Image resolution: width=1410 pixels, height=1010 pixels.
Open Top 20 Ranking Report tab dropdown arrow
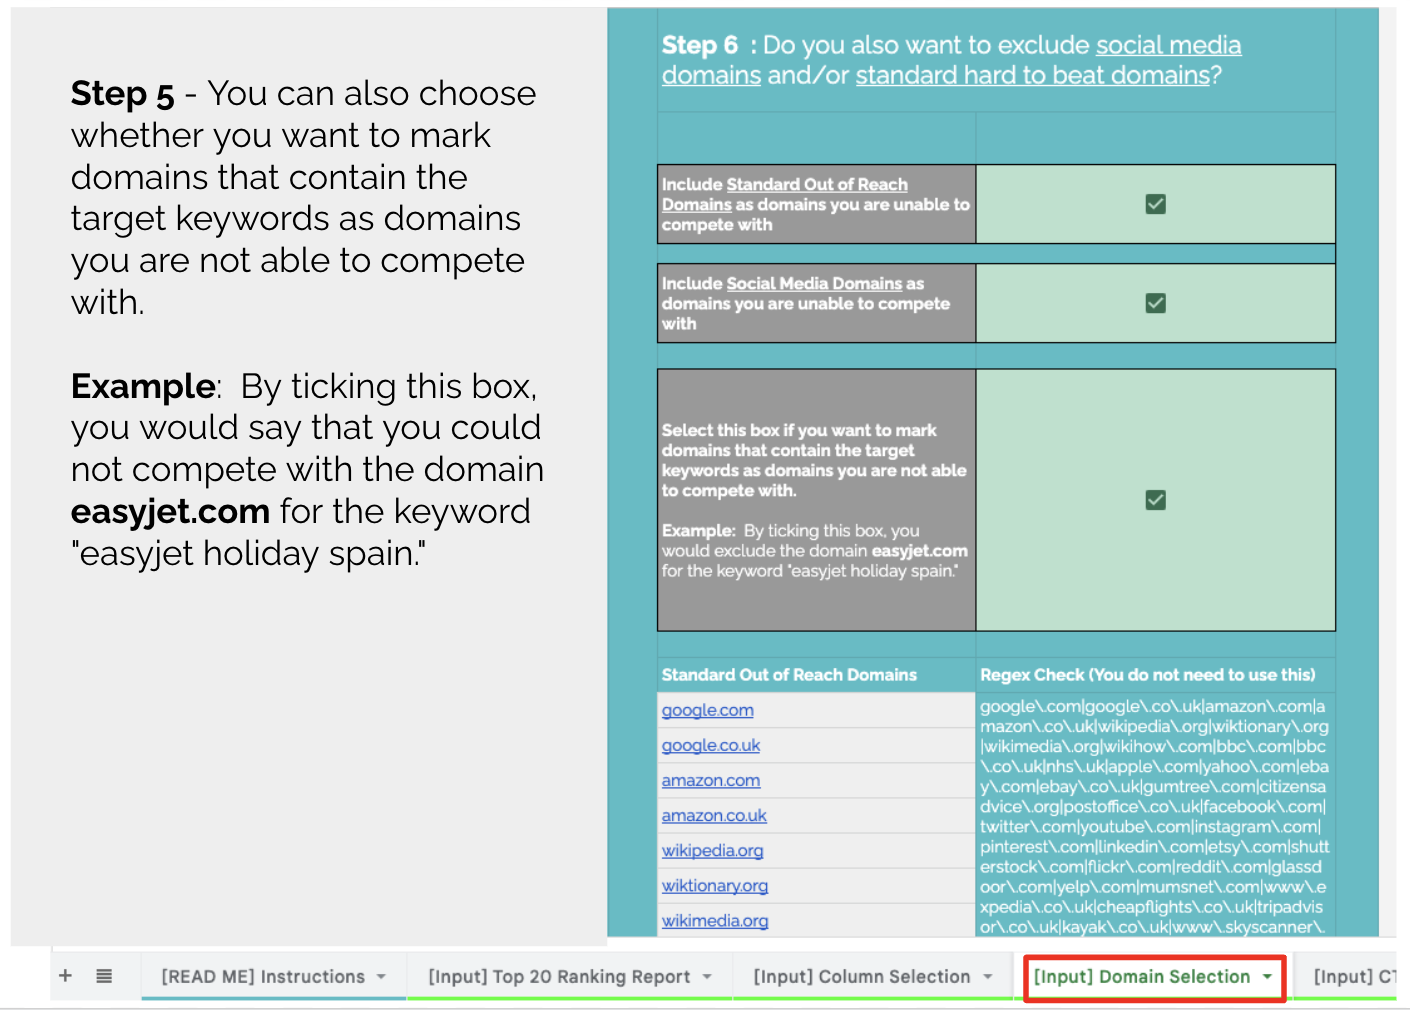tap(707, 977)
